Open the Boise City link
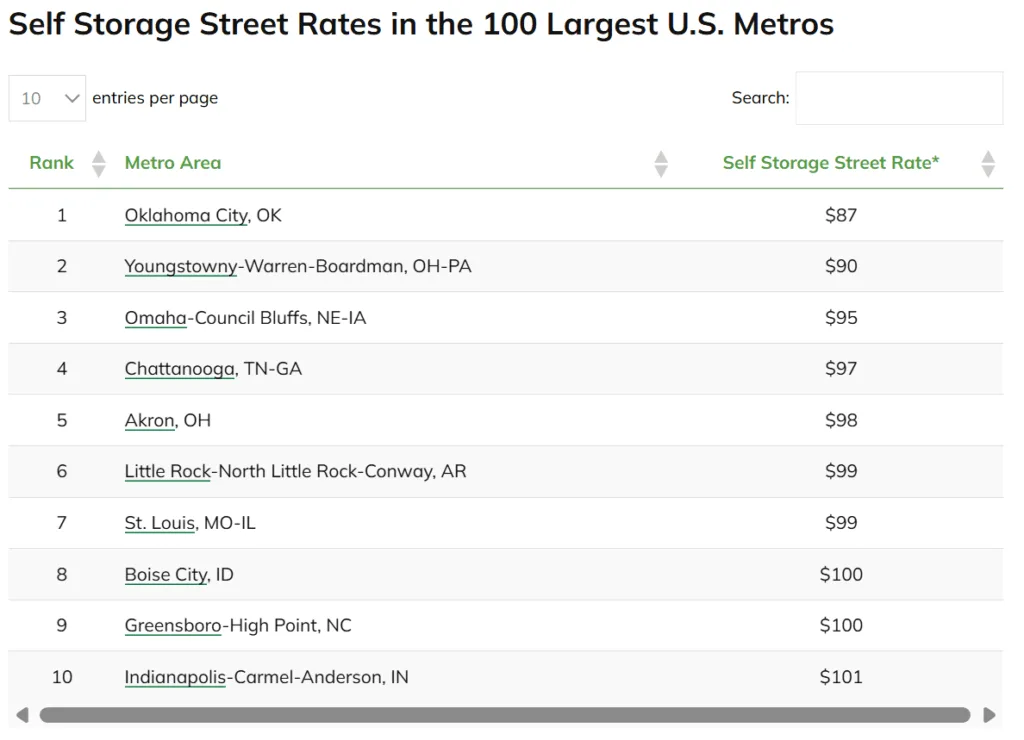Screen dimensions: 1024x740 (x=165, y=574)
